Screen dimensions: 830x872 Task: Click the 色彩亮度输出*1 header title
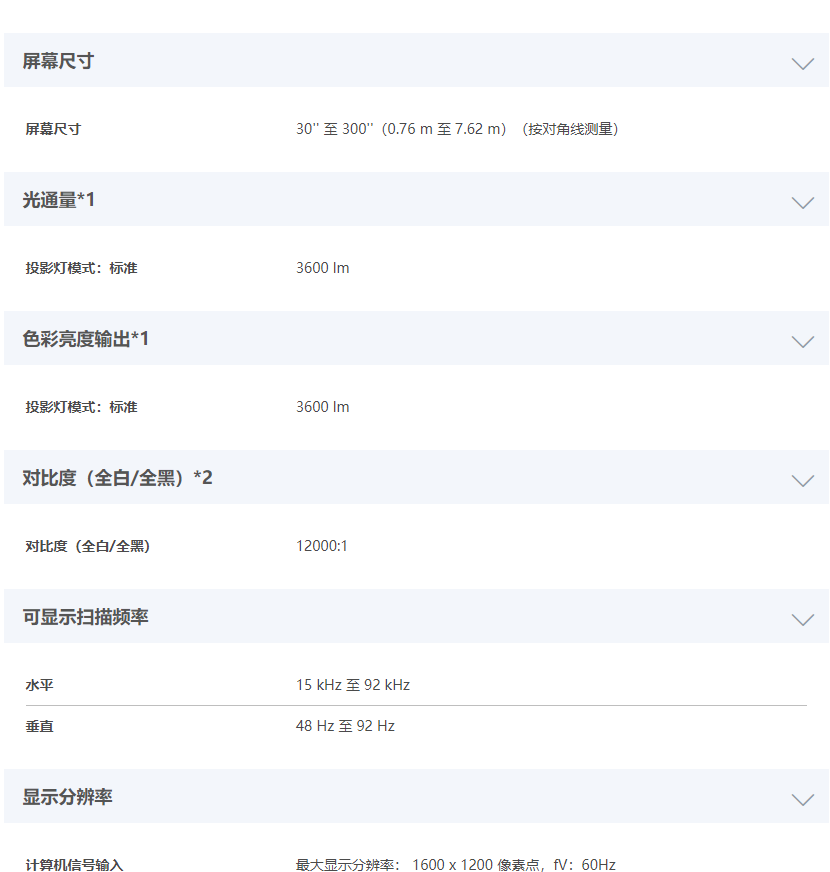(x=86, y=339)
